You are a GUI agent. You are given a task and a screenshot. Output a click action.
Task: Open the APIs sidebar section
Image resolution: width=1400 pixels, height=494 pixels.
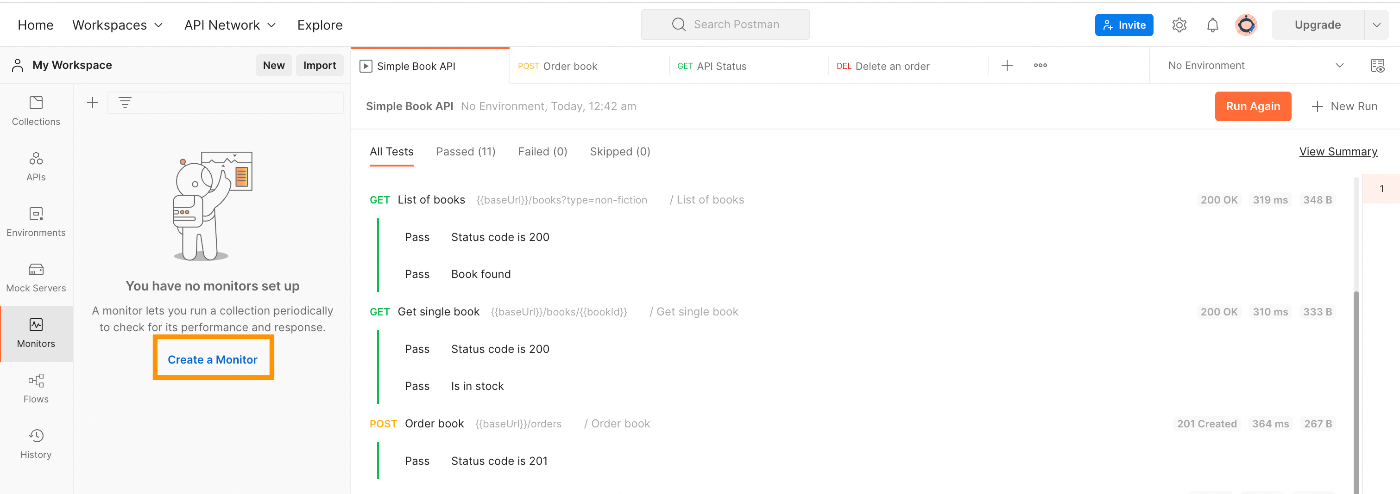(36, 166)
